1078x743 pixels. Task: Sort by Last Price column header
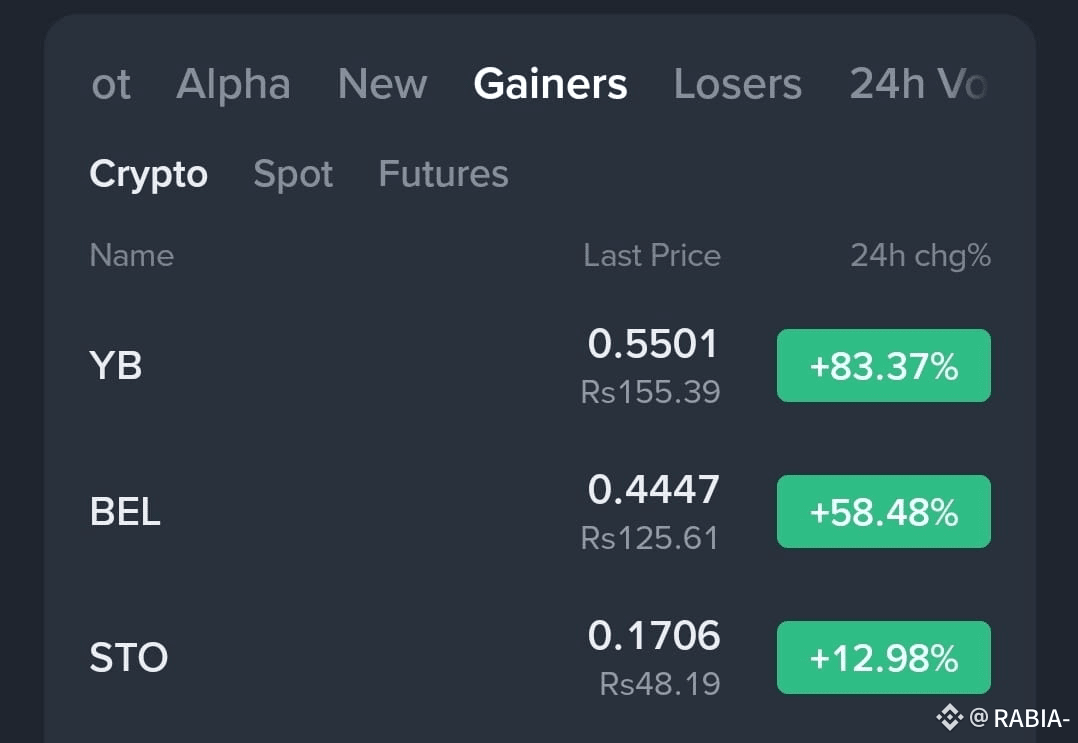point(652,256)
